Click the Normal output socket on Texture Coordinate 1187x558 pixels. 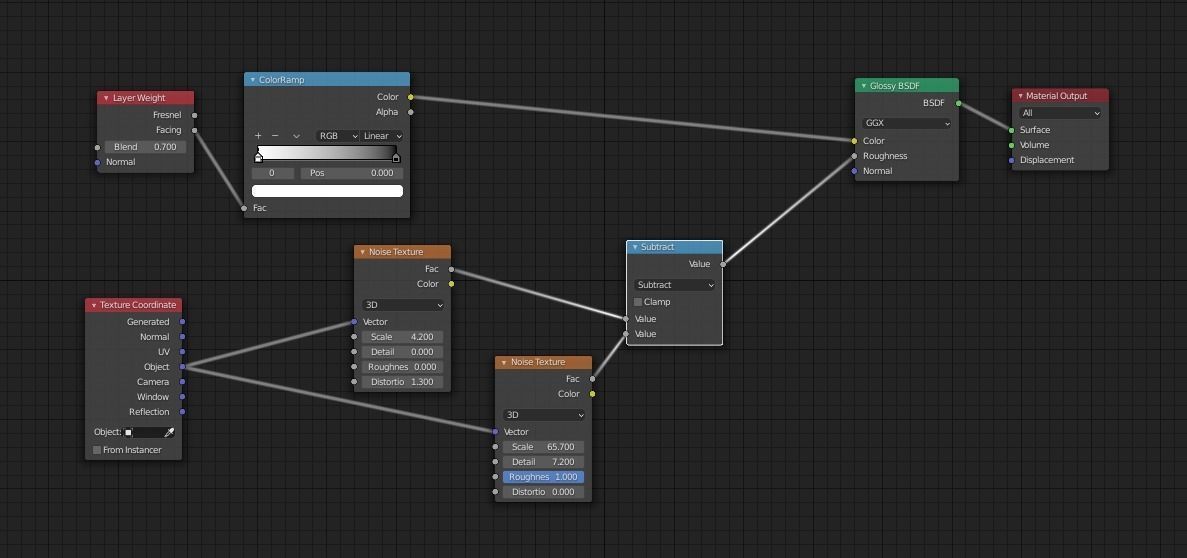[182, 337]
